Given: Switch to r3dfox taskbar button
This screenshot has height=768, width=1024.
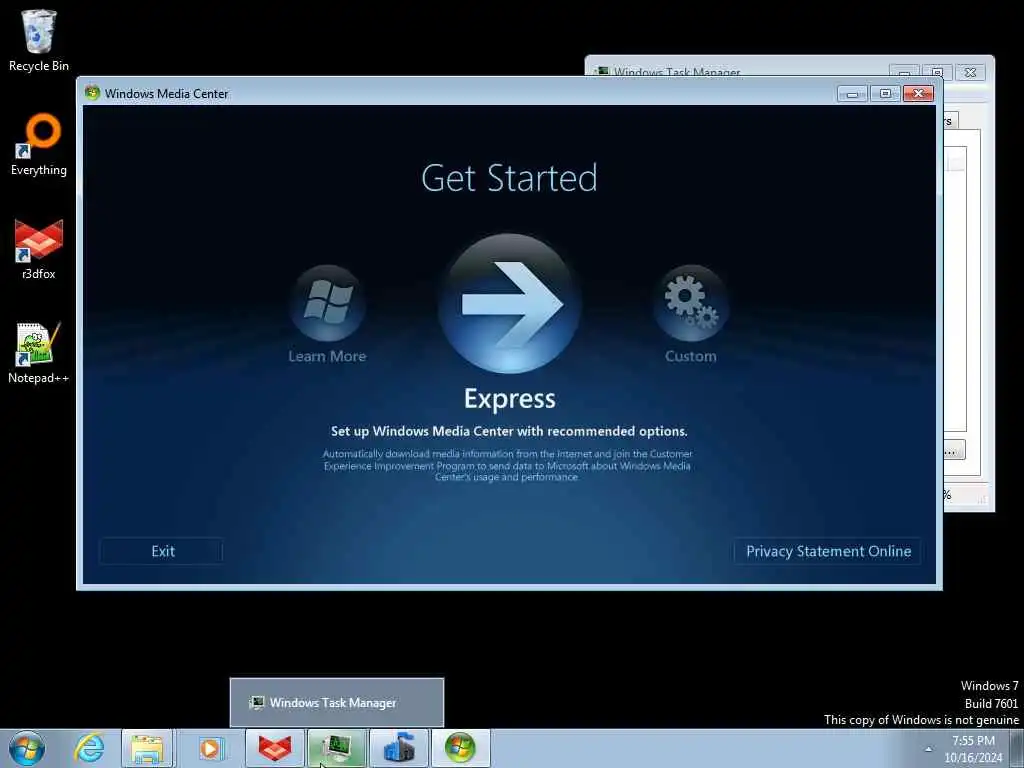Looking at the screenshot, I should (x=275, y=748).
